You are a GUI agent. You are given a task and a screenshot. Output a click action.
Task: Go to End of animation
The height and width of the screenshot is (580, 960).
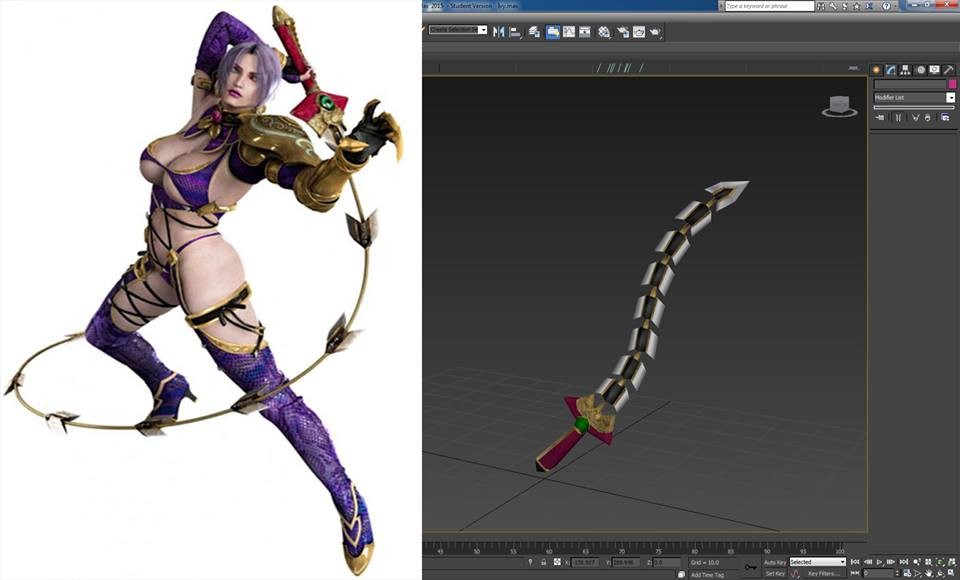(904, 562)
